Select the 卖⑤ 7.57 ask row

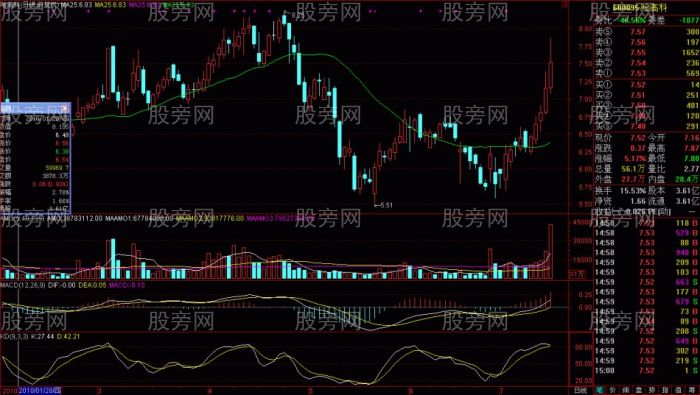[647, 32]
